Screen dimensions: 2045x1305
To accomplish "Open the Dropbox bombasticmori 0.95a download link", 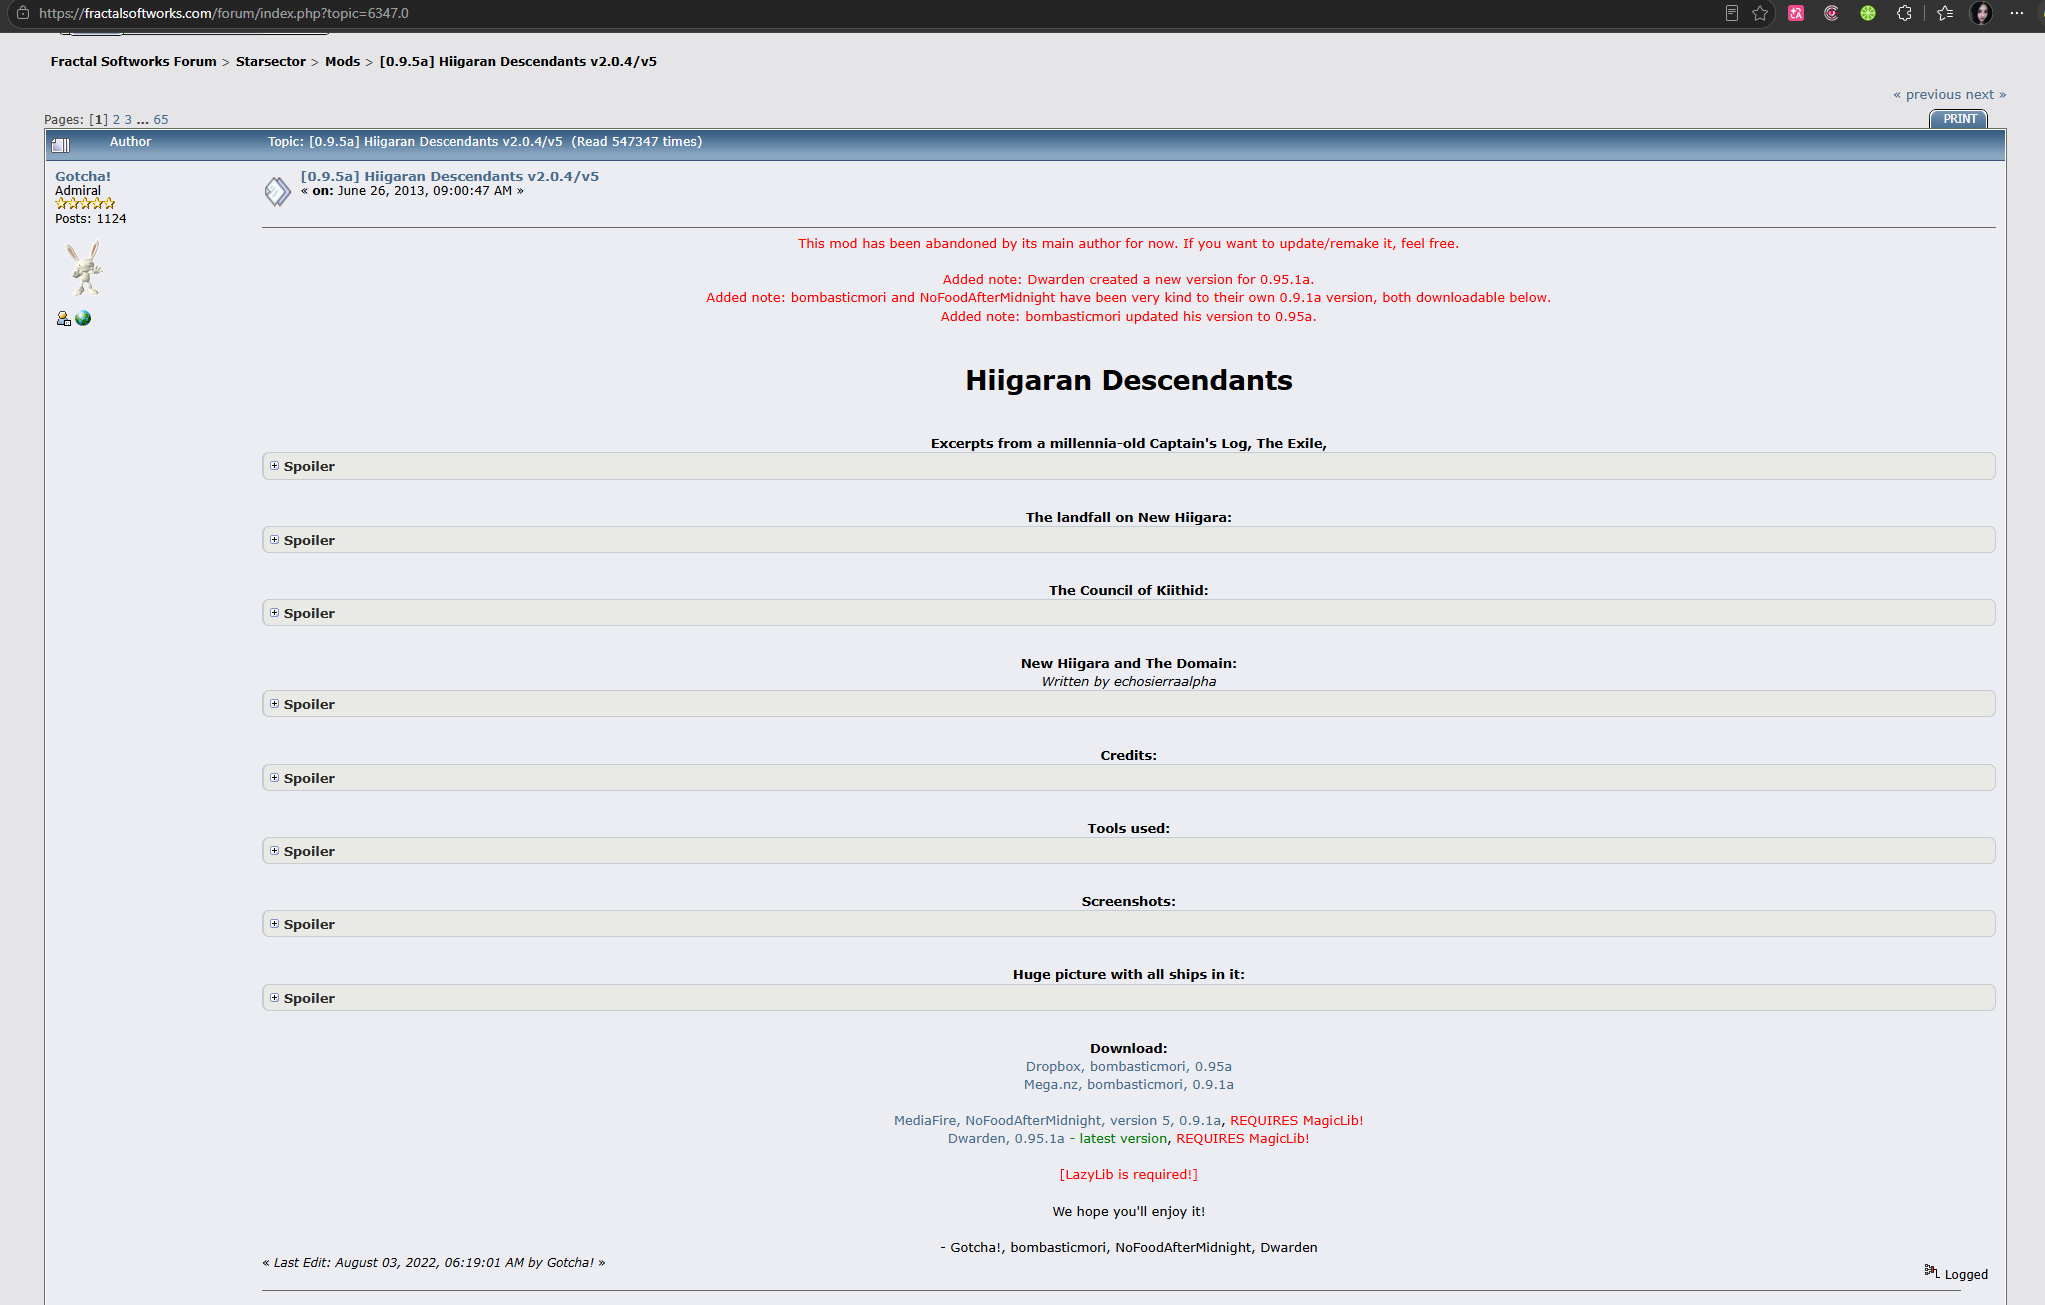I will point(1128,1066).
